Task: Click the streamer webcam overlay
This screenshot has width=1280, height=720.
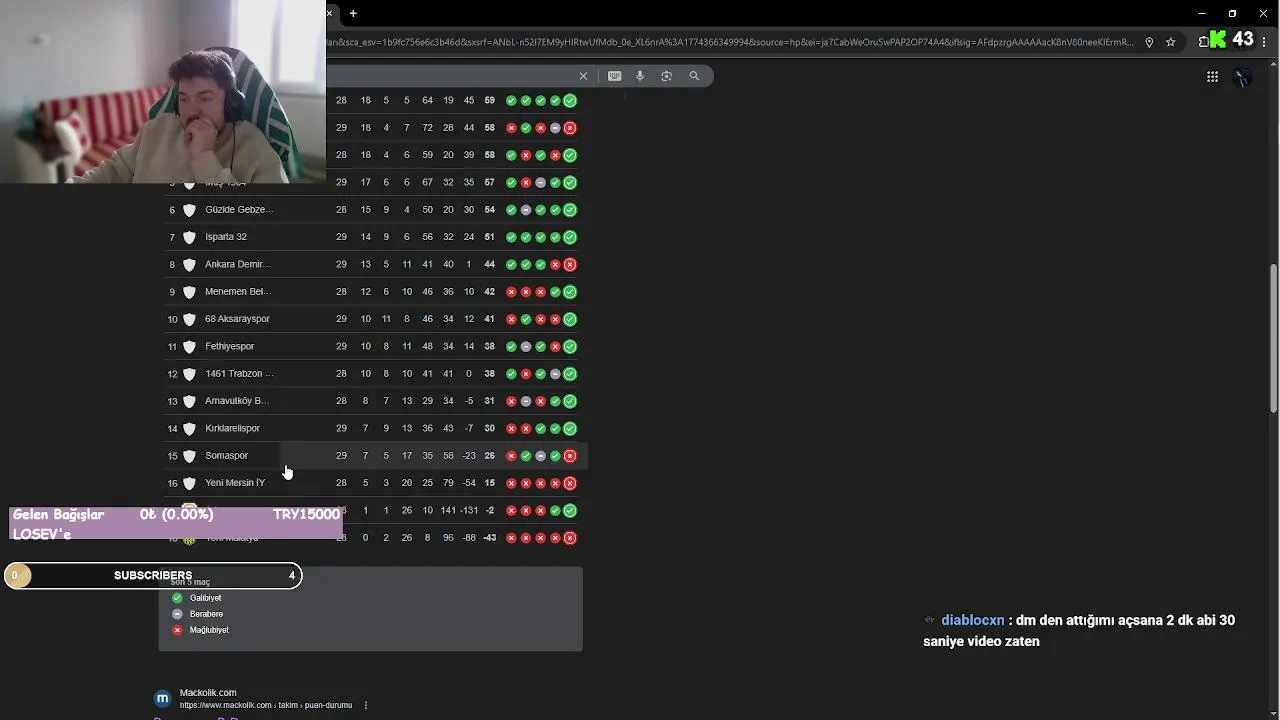Action: click(x=163, y=92)
